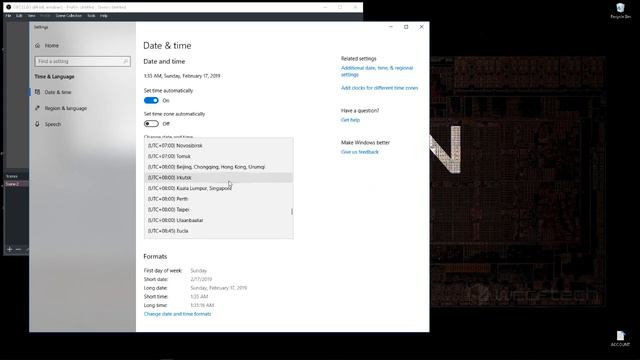Open OBS Profile menu
The image size is (640, 360).
pos(45,16)
